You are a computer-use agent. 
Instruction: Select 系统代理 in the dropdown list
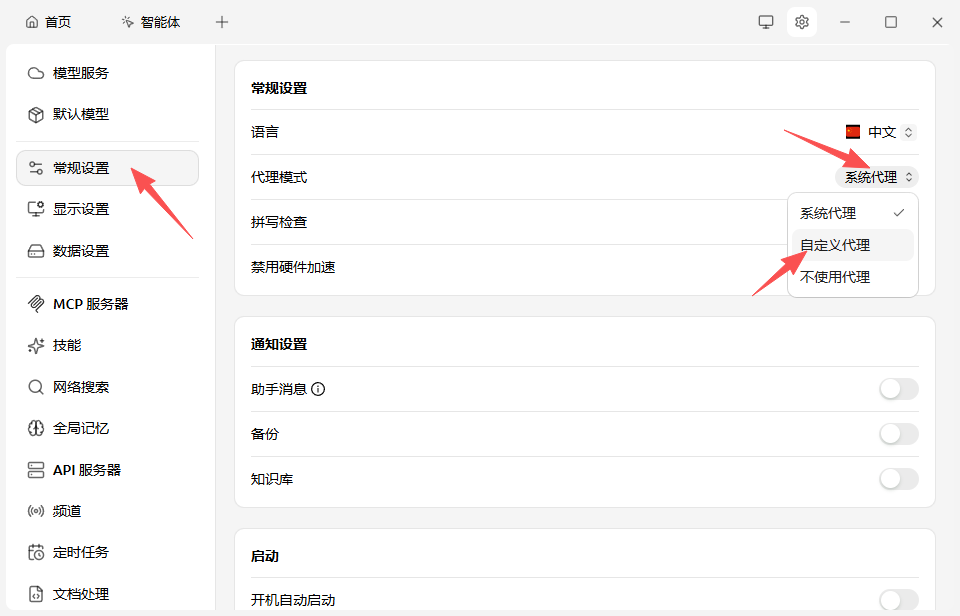852,213
